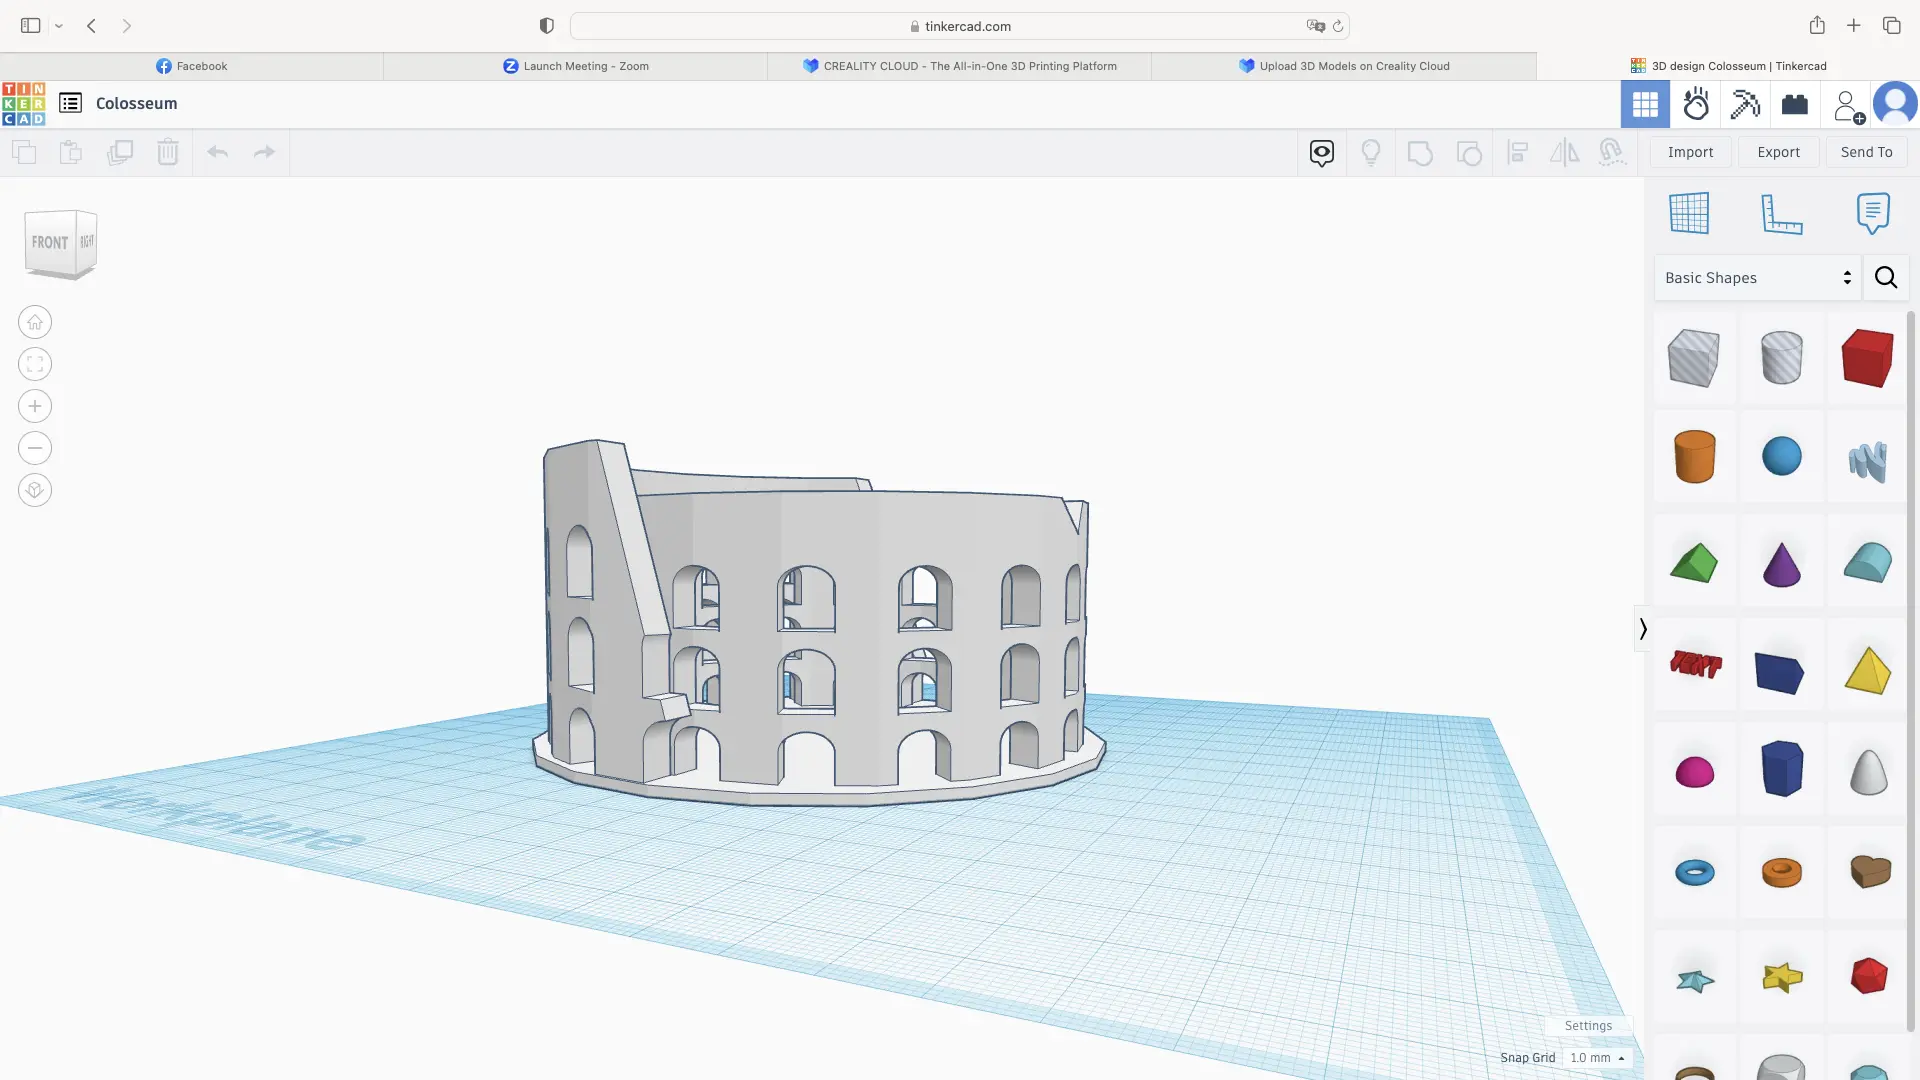Collapse the shapes panel with chevron
Image resolution: width=1920 pixels, height=1080 pixels.
click(1643, 629)
